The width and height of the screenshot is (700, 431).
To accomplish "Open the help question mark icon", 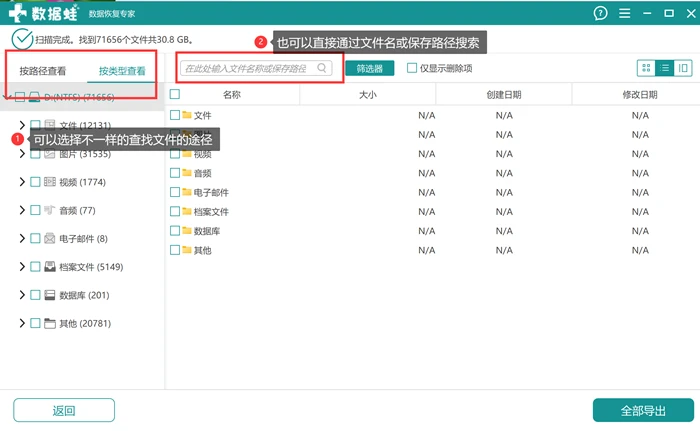I will click(600, 13).
